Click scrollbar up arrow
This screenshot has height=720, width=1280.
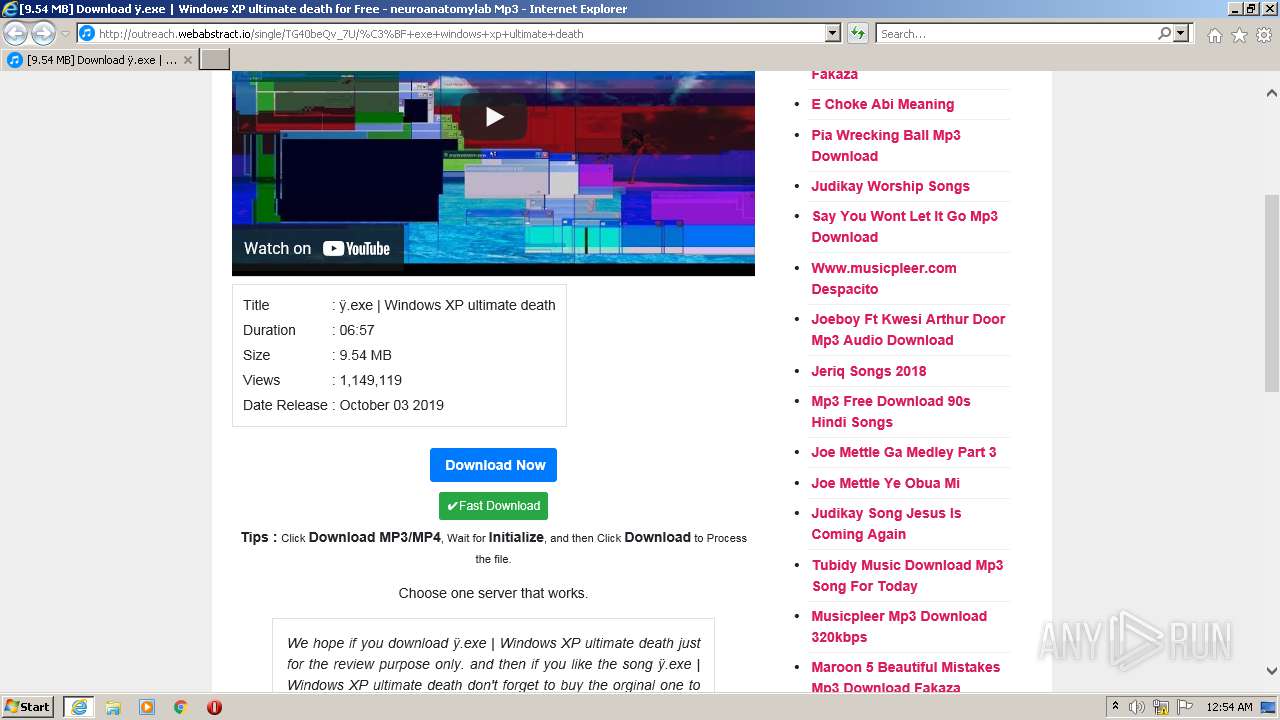point(1271,93)
